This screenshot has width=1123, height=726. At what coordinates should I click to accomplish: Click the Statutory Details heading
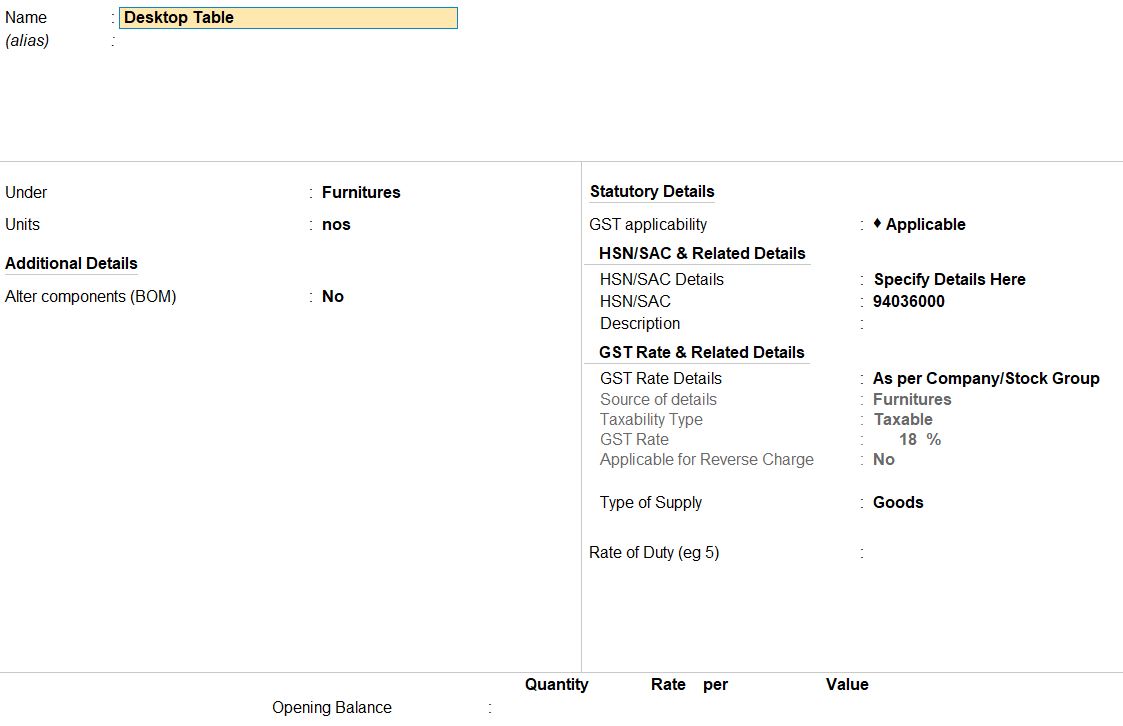coord(652,192)
